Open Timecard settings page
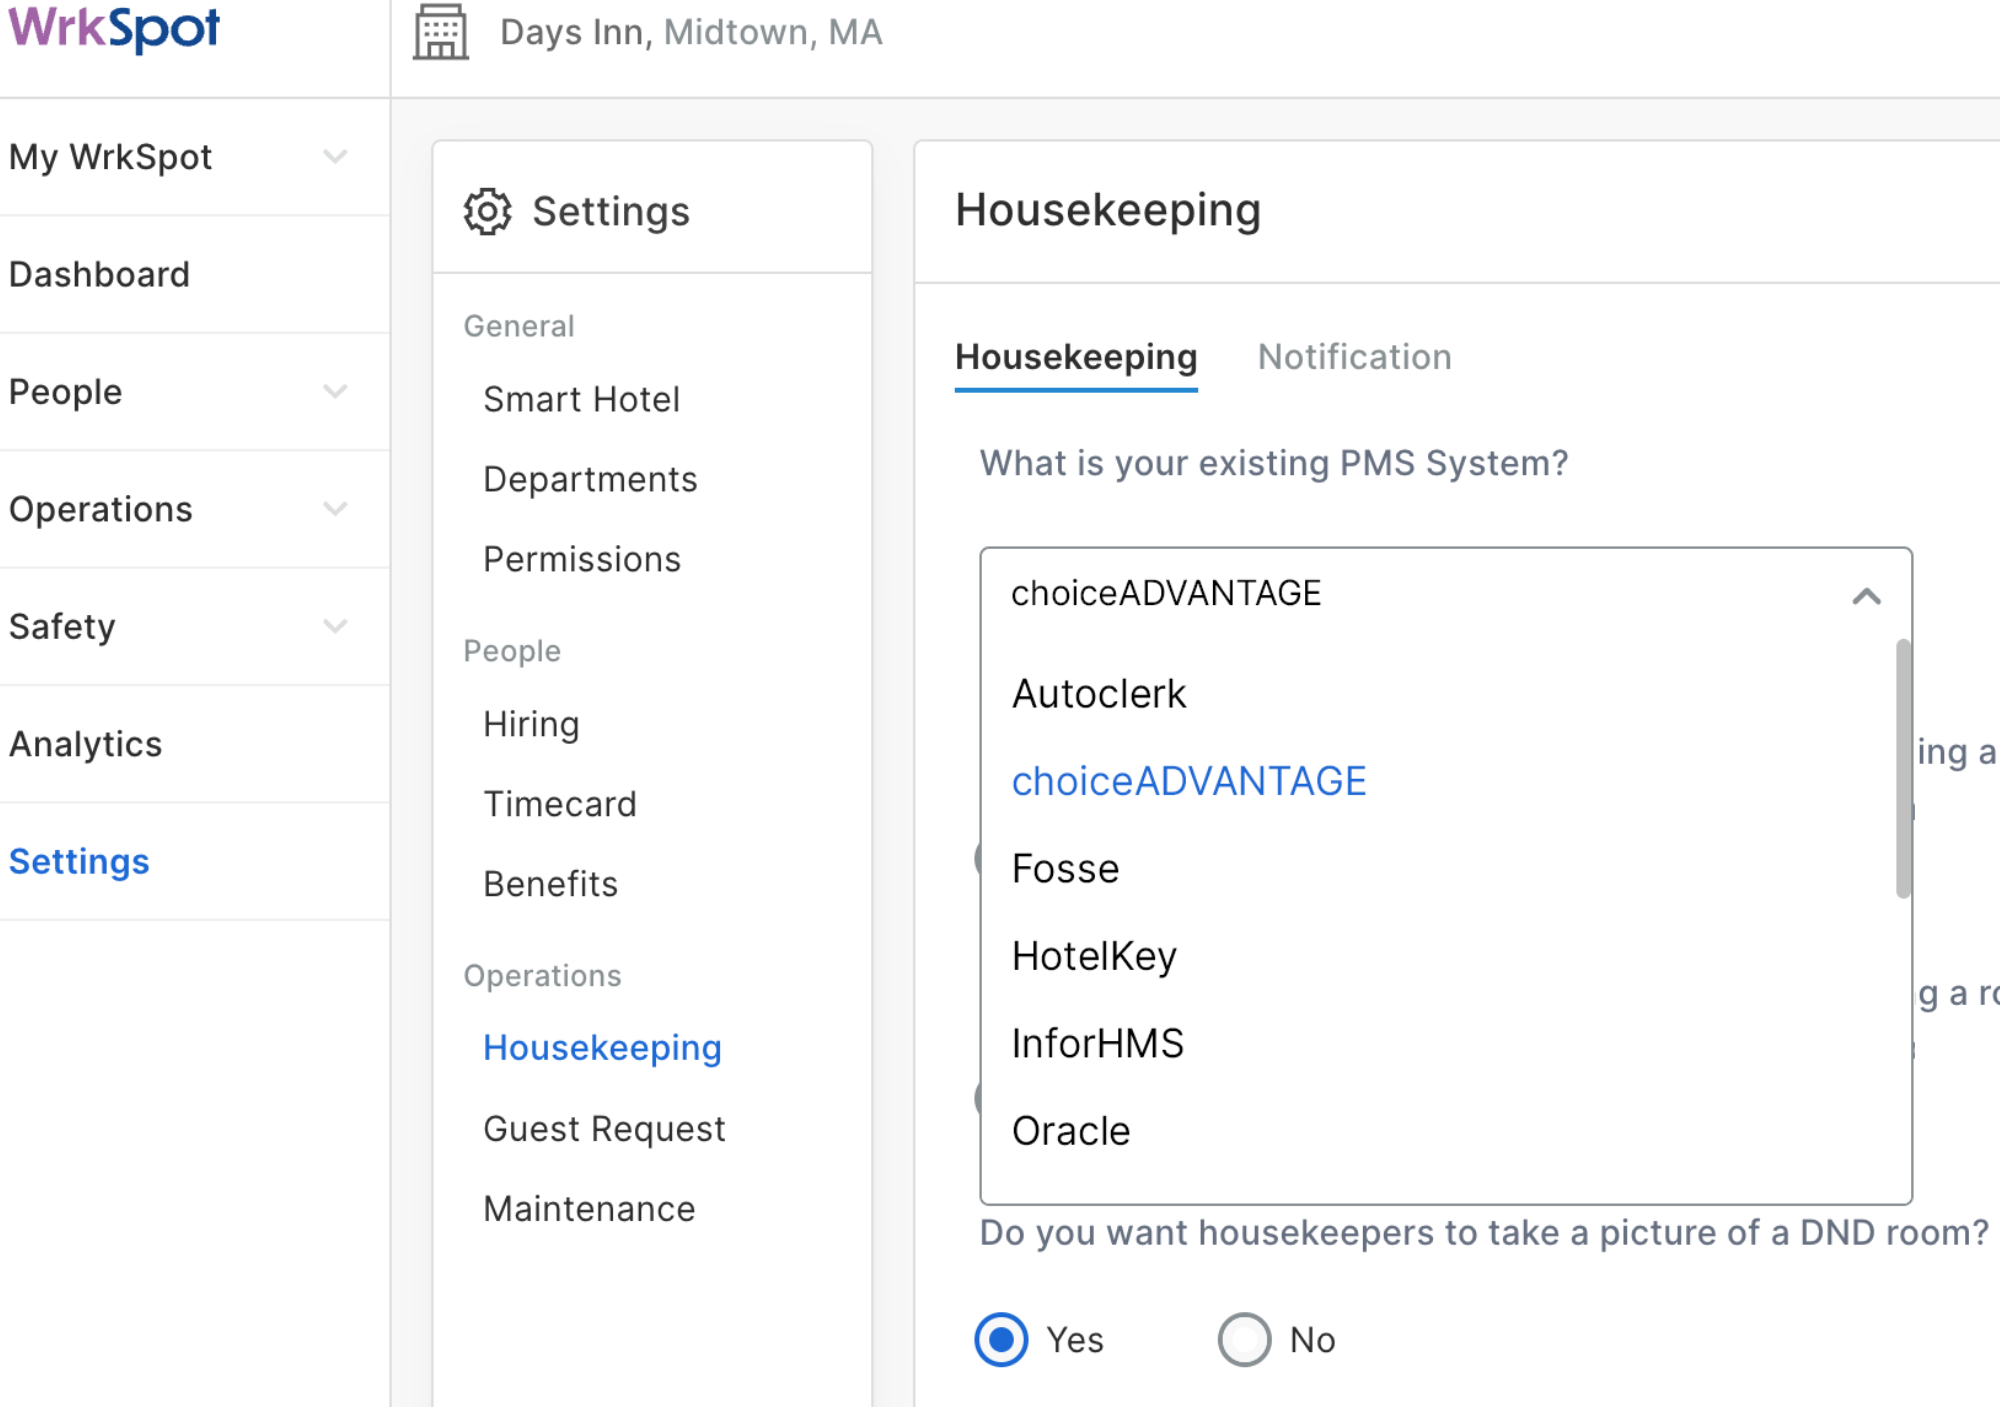This screenshot has height=1407, width=2000. (559, 804)
